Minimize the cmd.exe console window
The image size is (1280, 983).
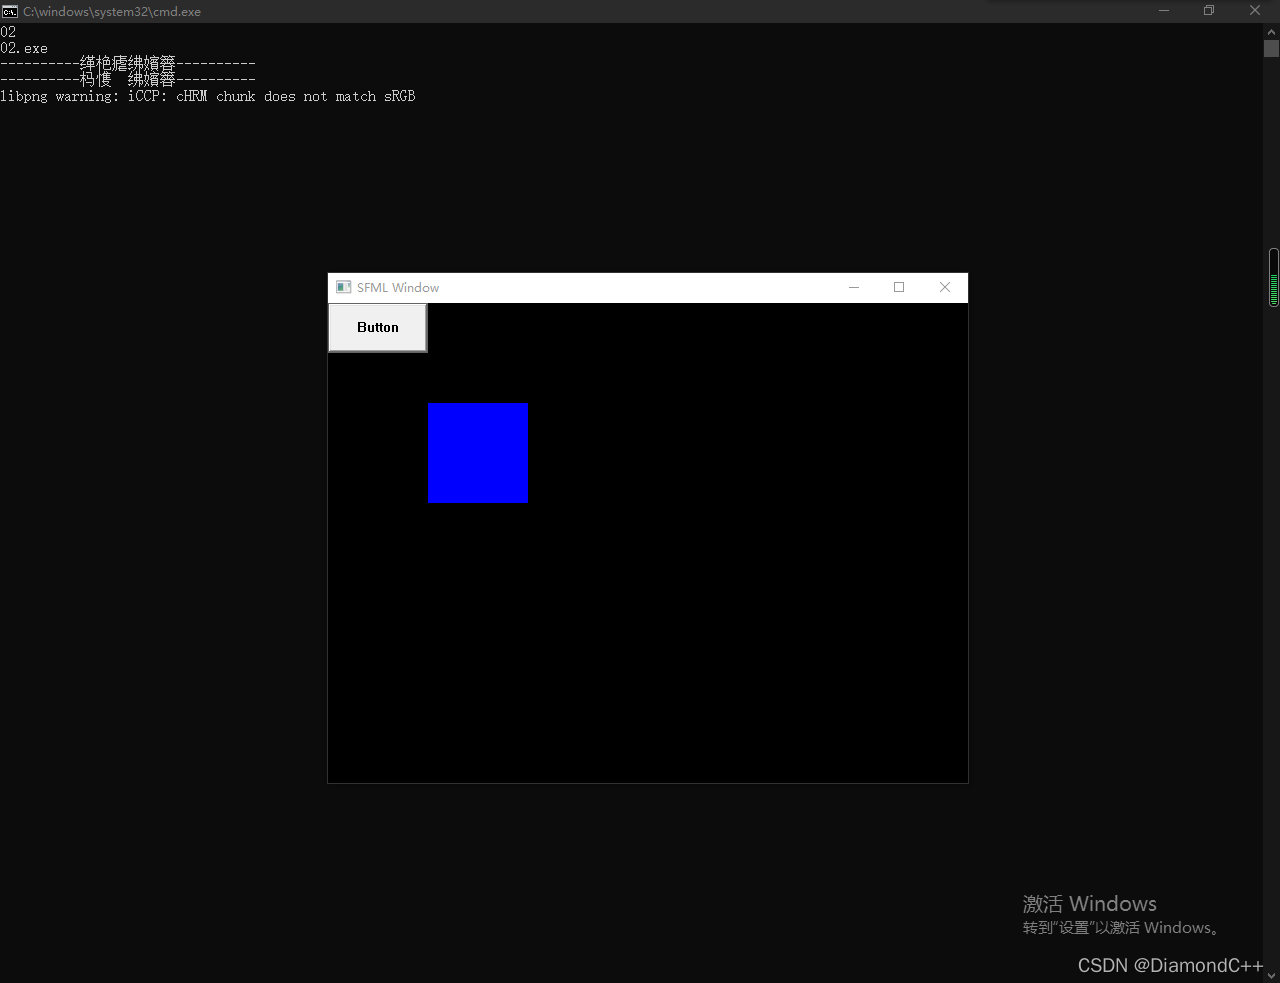tap(1163, 11)
